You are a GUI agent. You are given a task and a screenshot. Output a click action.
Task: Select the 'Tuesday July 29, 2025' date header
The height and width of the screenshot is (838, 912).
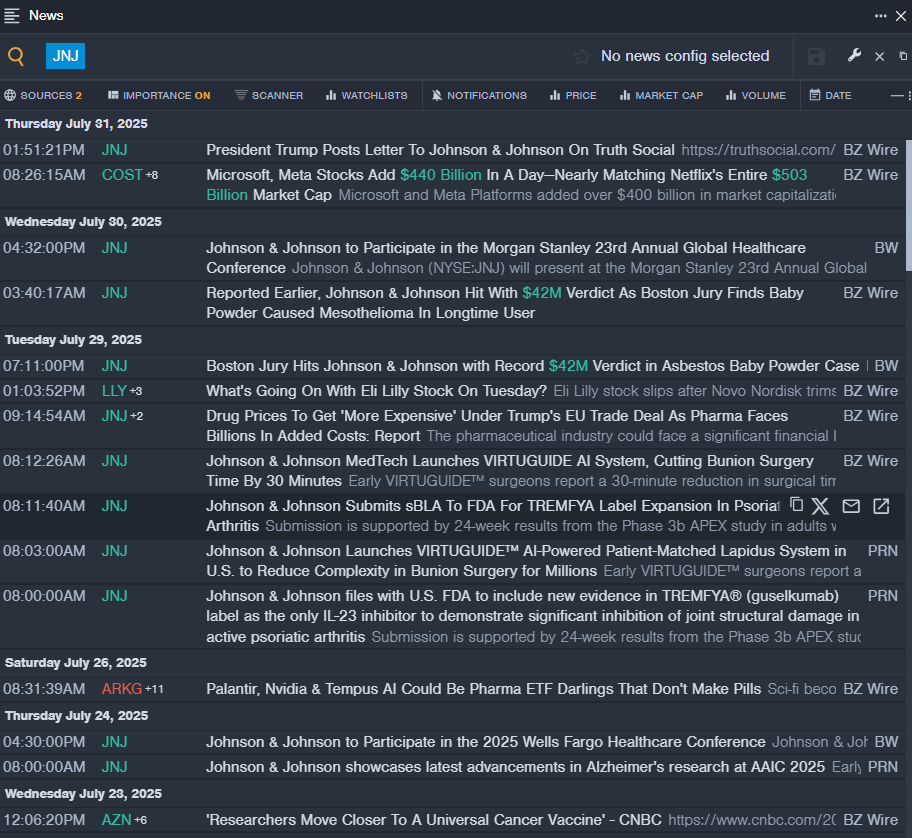73,340
